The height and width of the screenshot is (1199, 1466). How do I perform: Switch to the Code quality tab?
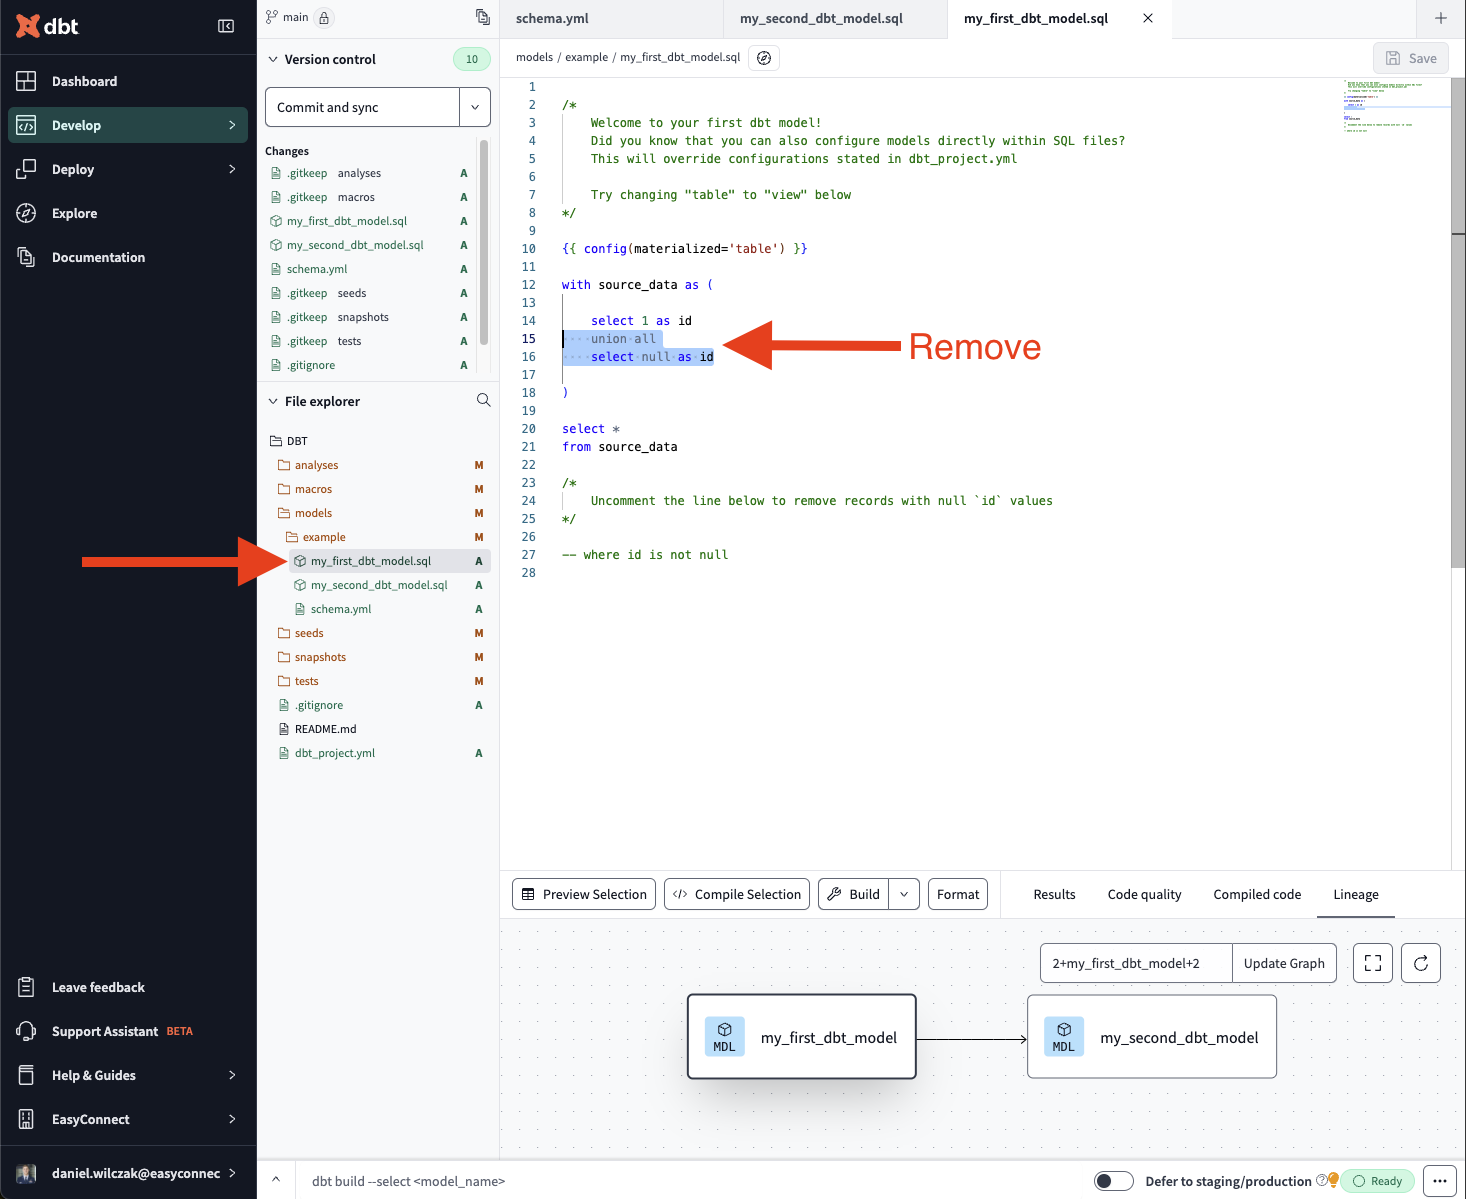(x=1144, y=894)
